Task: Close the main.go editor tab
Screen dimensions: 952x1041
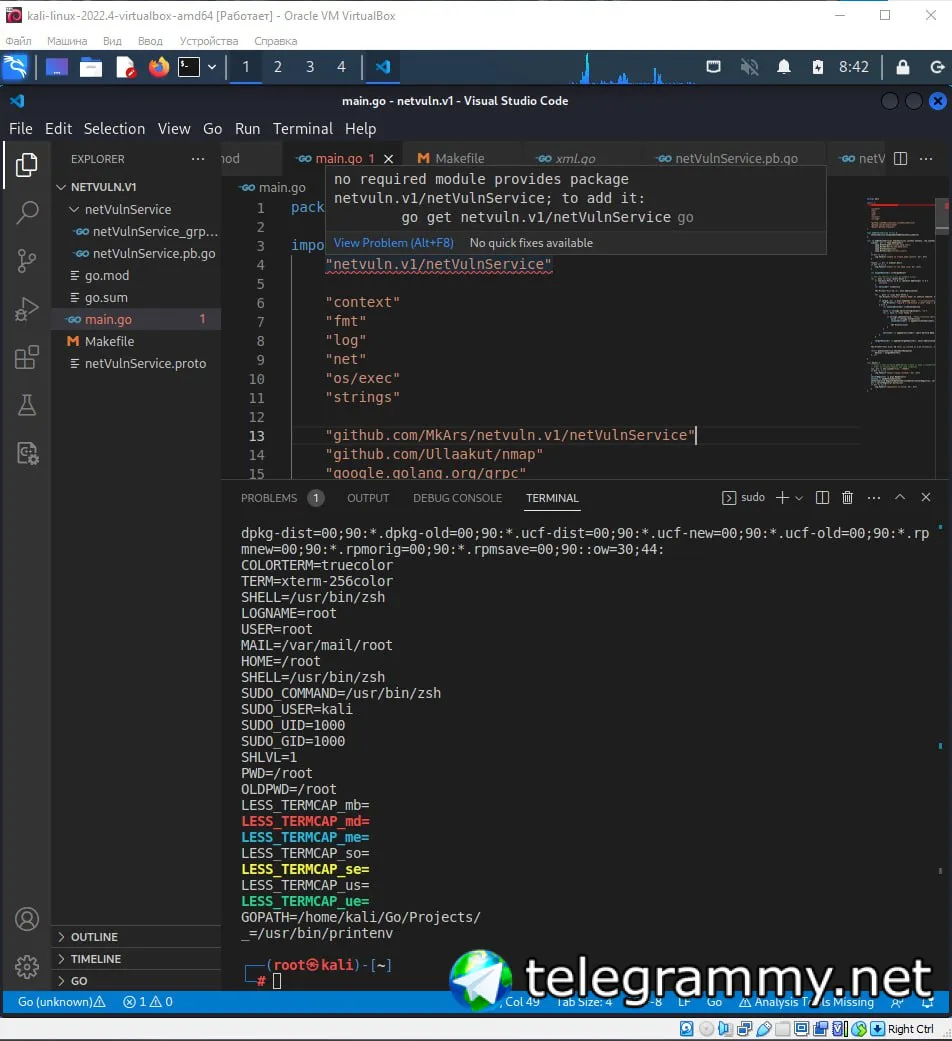Action: [388, 159]
